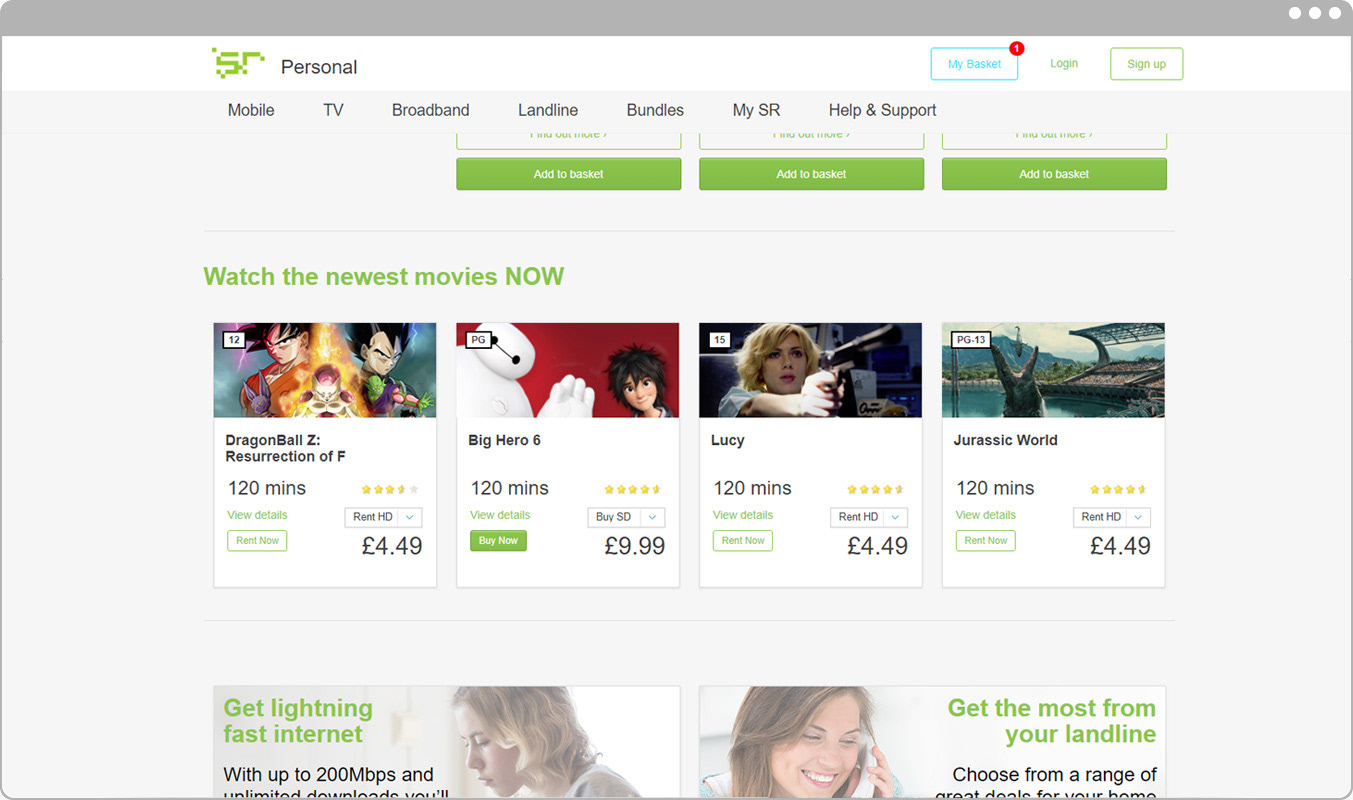The width and height of the screenshot is (1353, 800).
Task: Open the Landline menu
Action: (548, 110)
